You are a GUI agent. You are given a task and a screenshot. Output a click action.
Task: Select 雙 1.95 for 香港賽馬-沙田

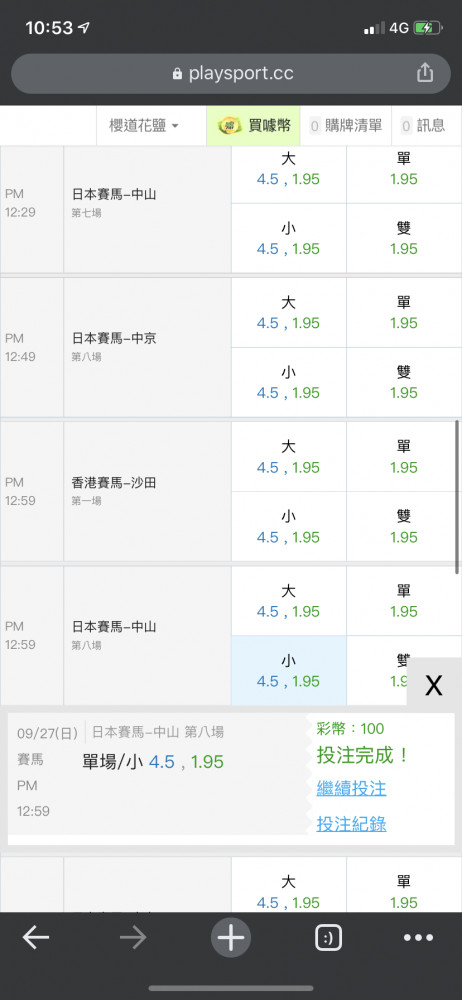[x=404, y=526]
